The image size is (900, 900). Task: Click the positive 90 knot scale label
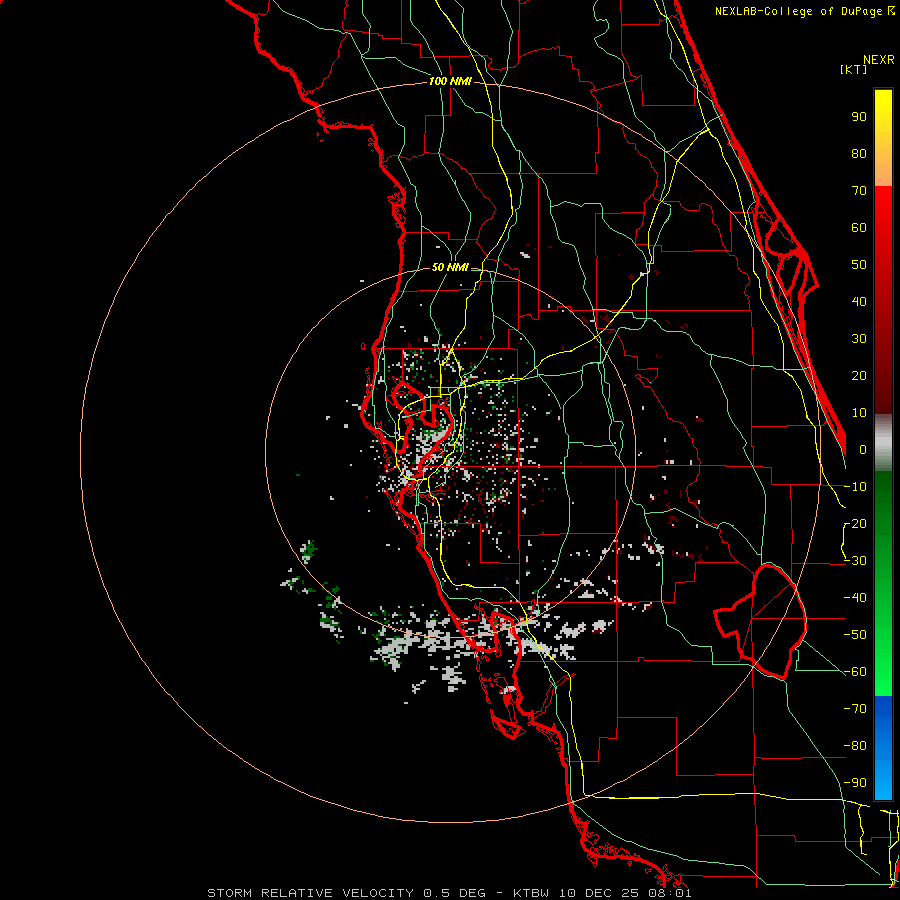coord(859,117)
